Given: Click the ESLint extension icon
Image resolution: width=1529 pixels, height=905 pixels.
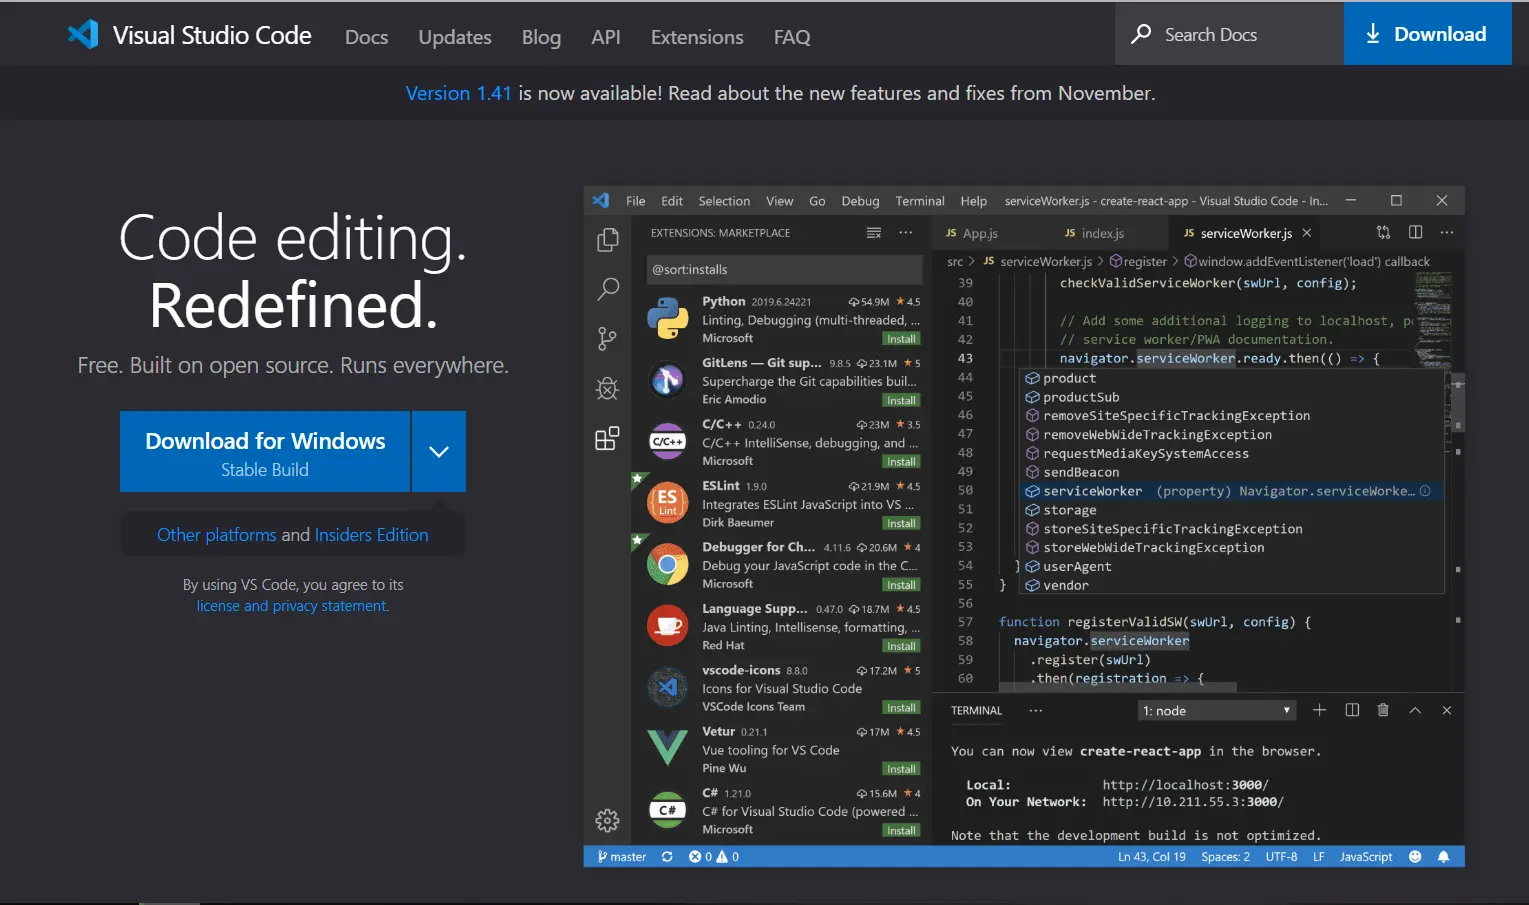Looking at the screenshot, I should pyautogui.click(x=667, y=502).
